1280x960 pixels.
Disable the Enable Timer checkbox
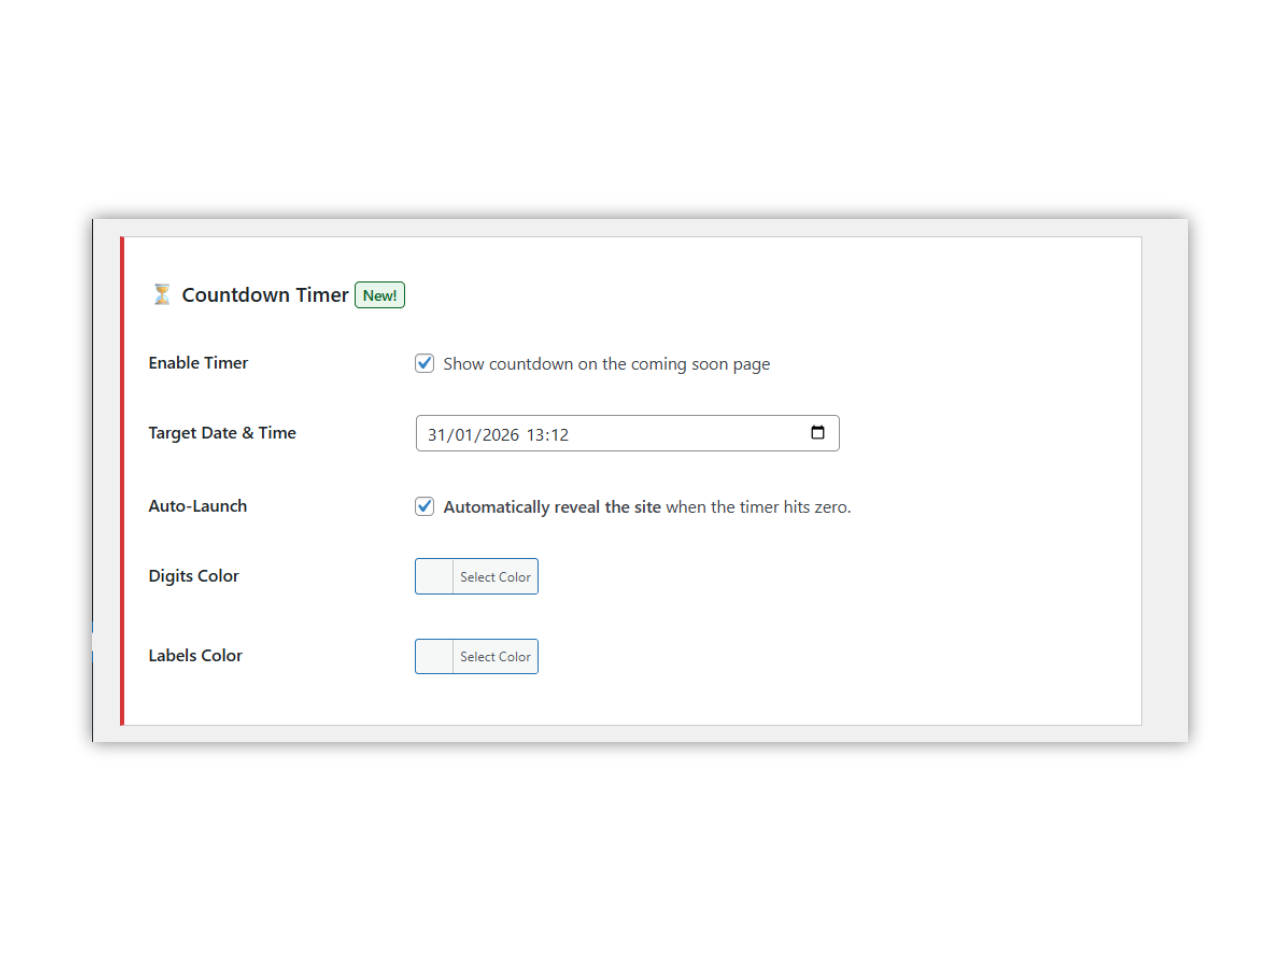pyautogui.click(x=425, y=363)
